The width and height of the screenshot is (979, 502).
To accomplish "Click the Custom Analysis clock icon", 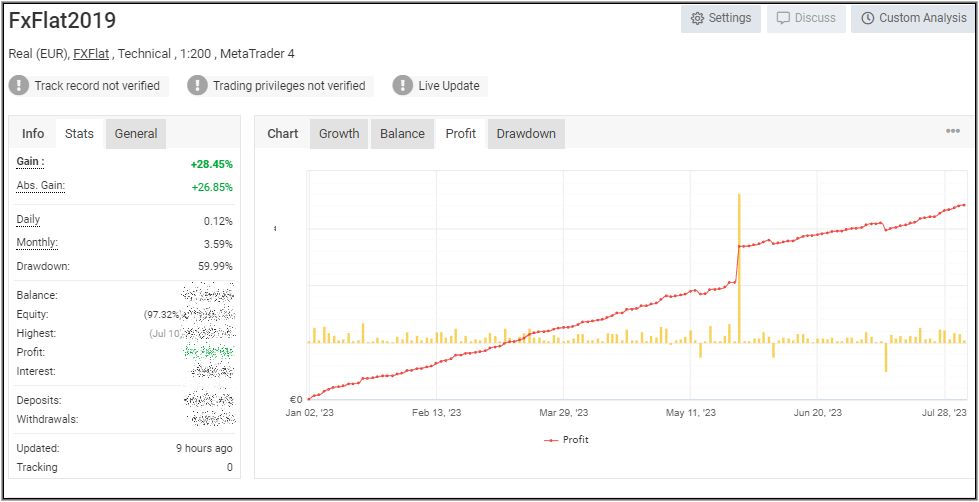I will coord(867,18).
